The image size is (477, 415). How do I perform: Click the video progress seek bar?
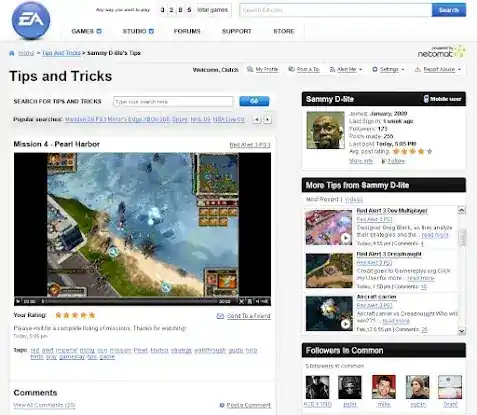tap(130, 301)
